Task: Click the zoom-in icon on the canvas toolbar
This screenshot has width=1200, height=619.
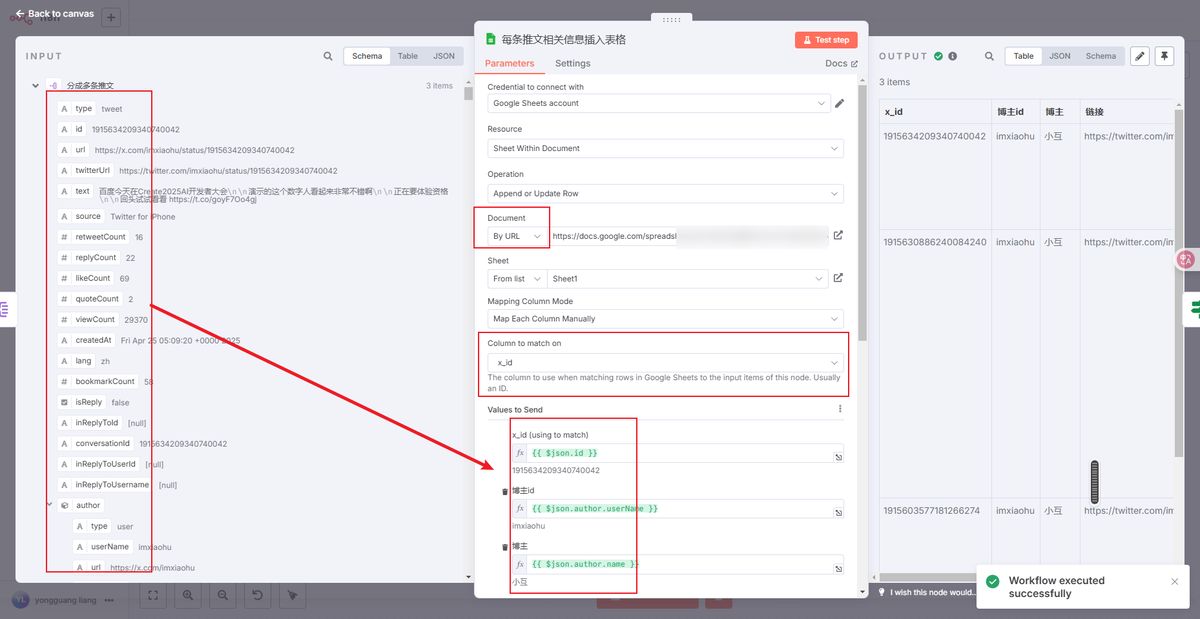Action: [x=188, y=595]
